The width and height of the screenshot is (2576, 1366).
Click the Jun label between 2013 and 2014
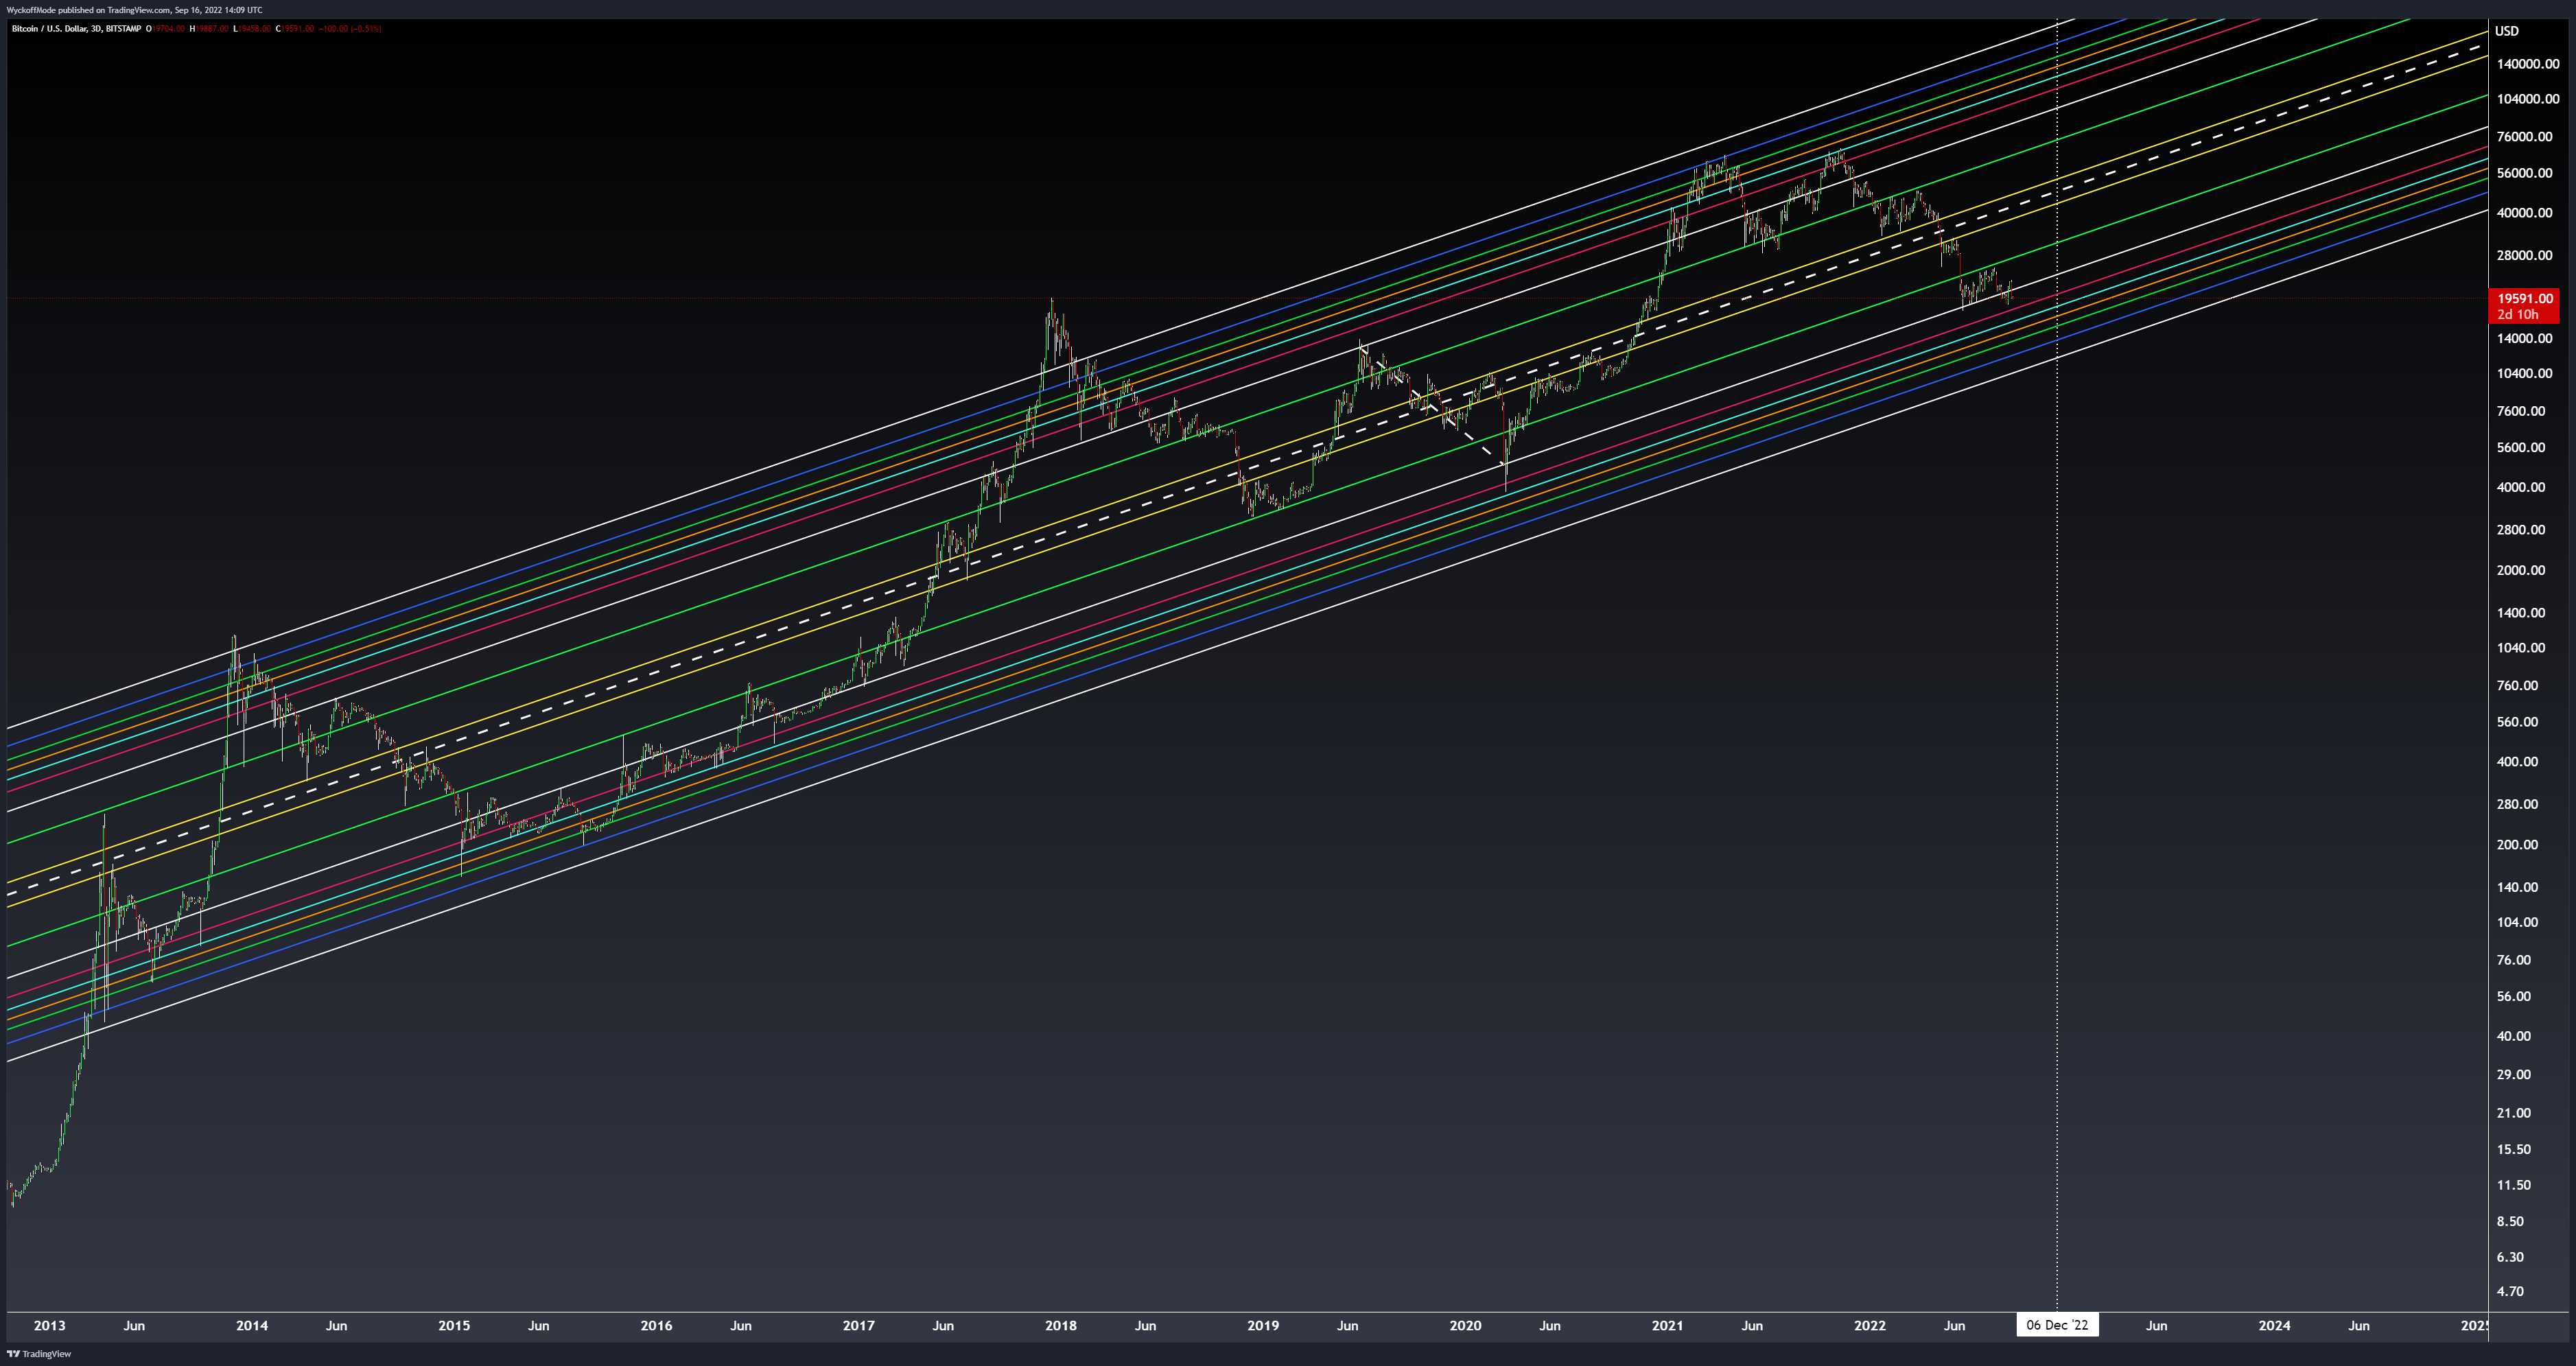[134, 1326]
